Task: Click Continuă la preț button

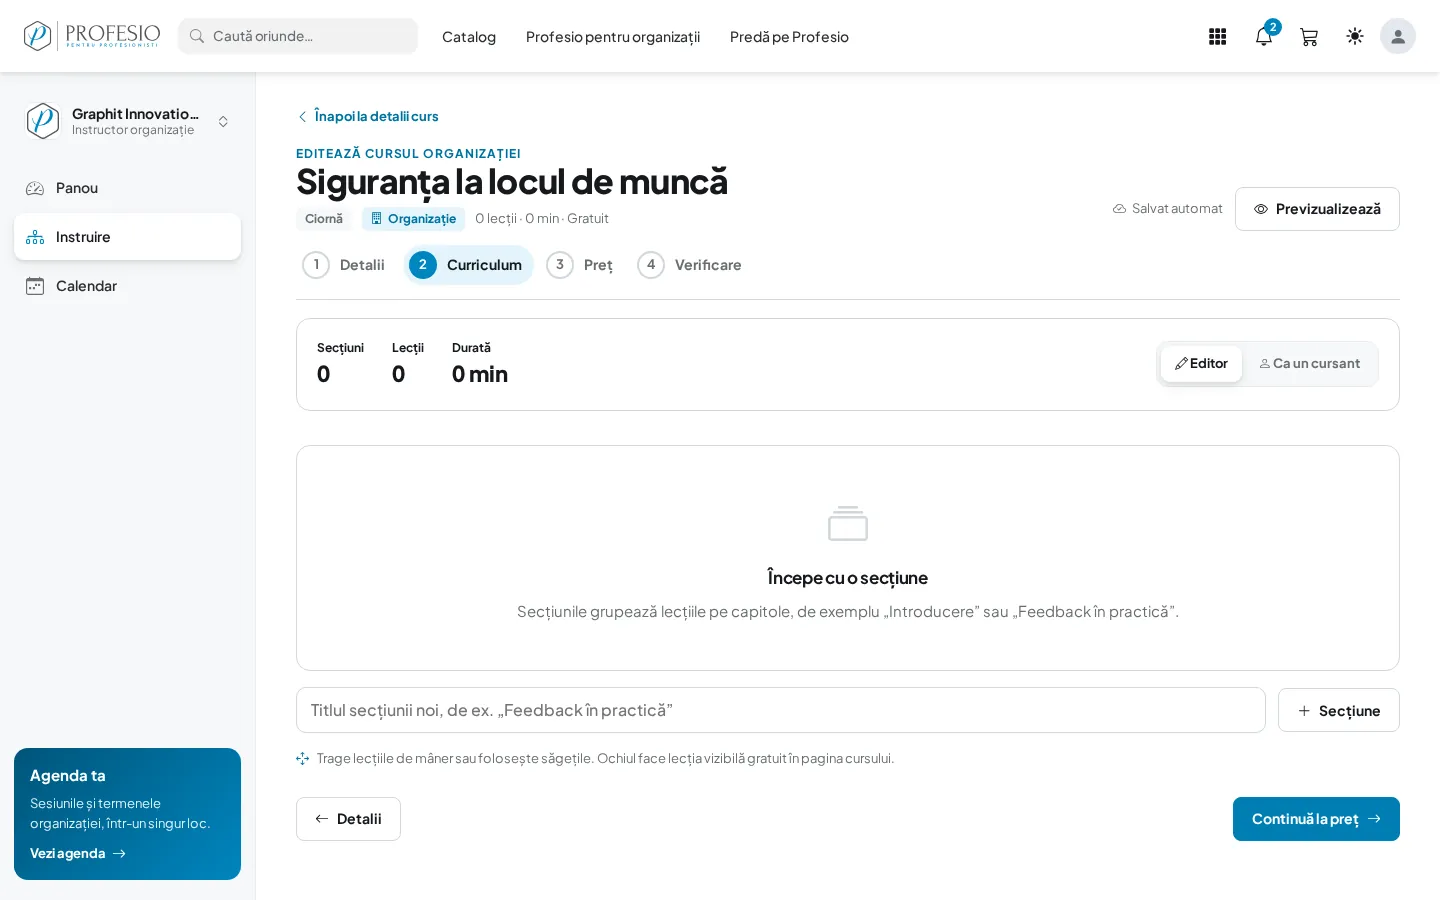Action: (x=1316, y=819)
